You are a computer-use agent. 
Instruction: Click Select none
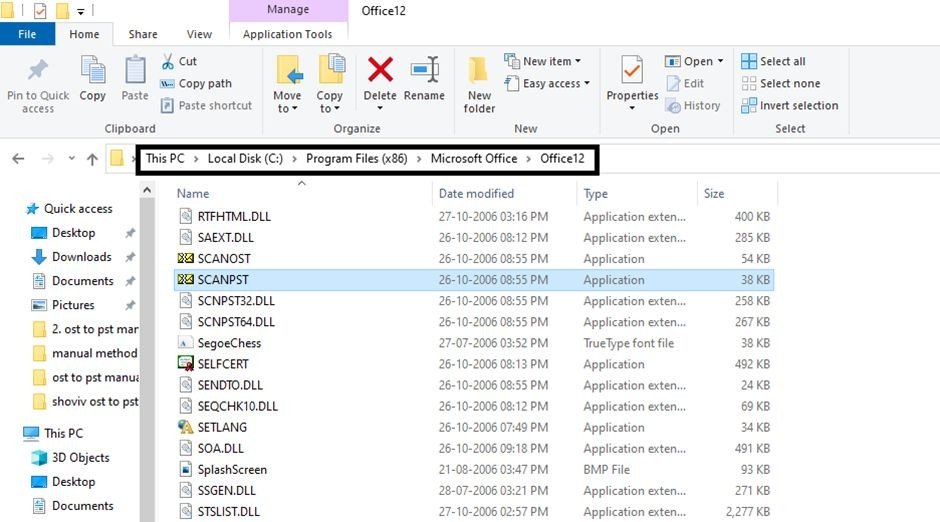(x=781, y=83)
